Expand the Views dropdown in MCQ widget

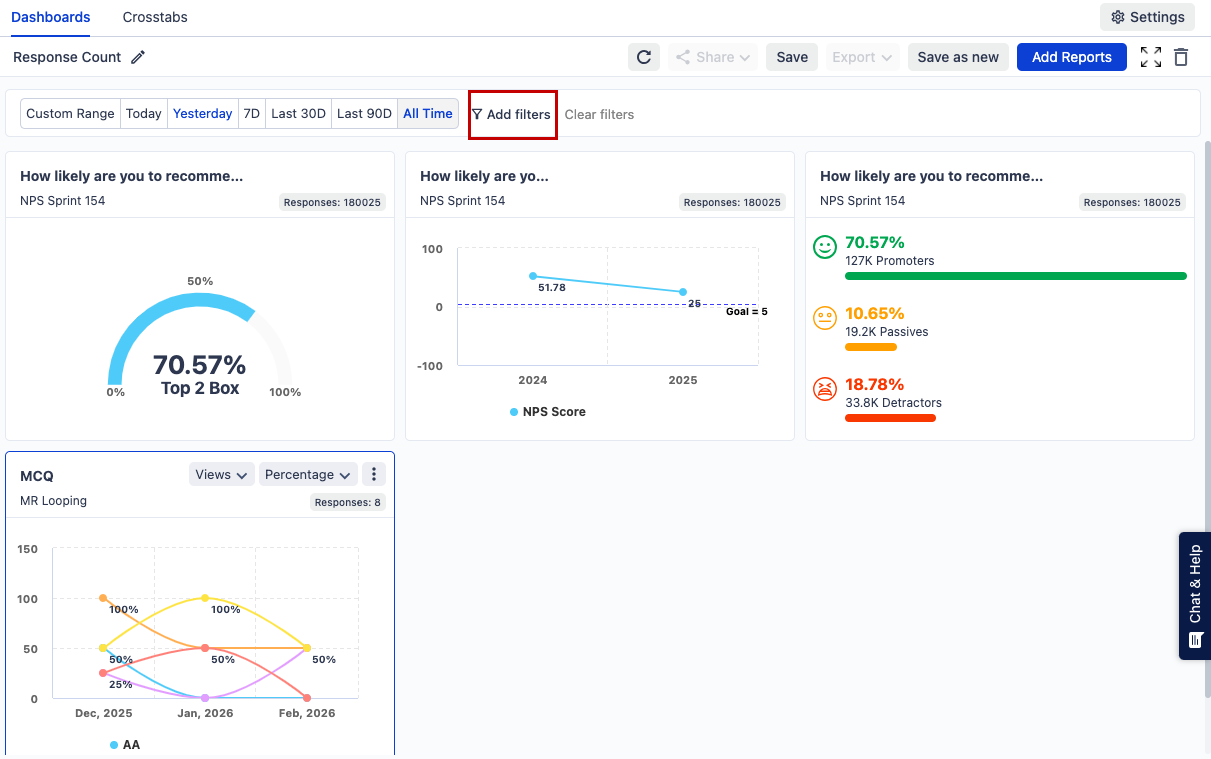point(222,474)
